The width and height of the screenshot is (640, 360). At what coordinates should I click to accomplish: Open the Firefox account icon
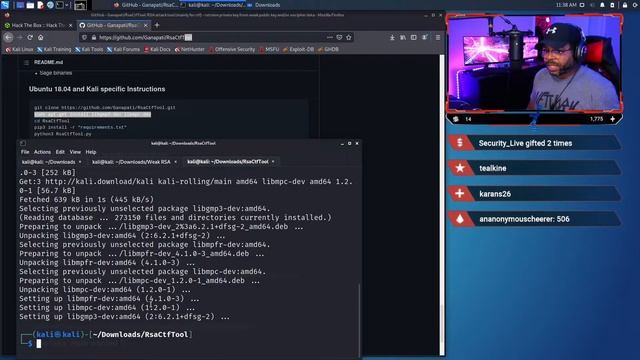[x=425, y=37]
